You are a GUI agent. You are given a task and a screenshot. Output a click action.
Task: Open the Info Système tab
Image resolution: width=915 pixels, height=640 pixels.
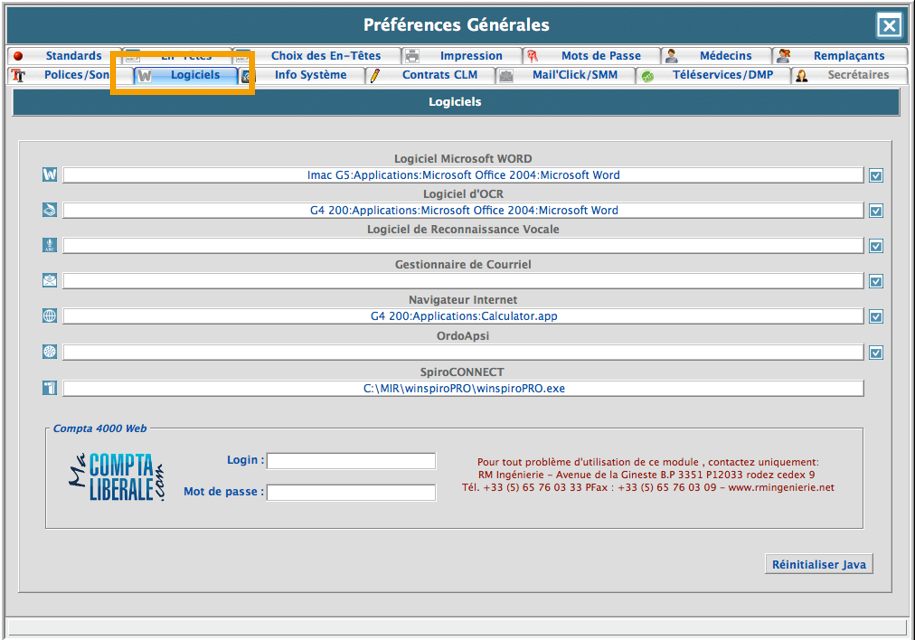tap(310, 75)
